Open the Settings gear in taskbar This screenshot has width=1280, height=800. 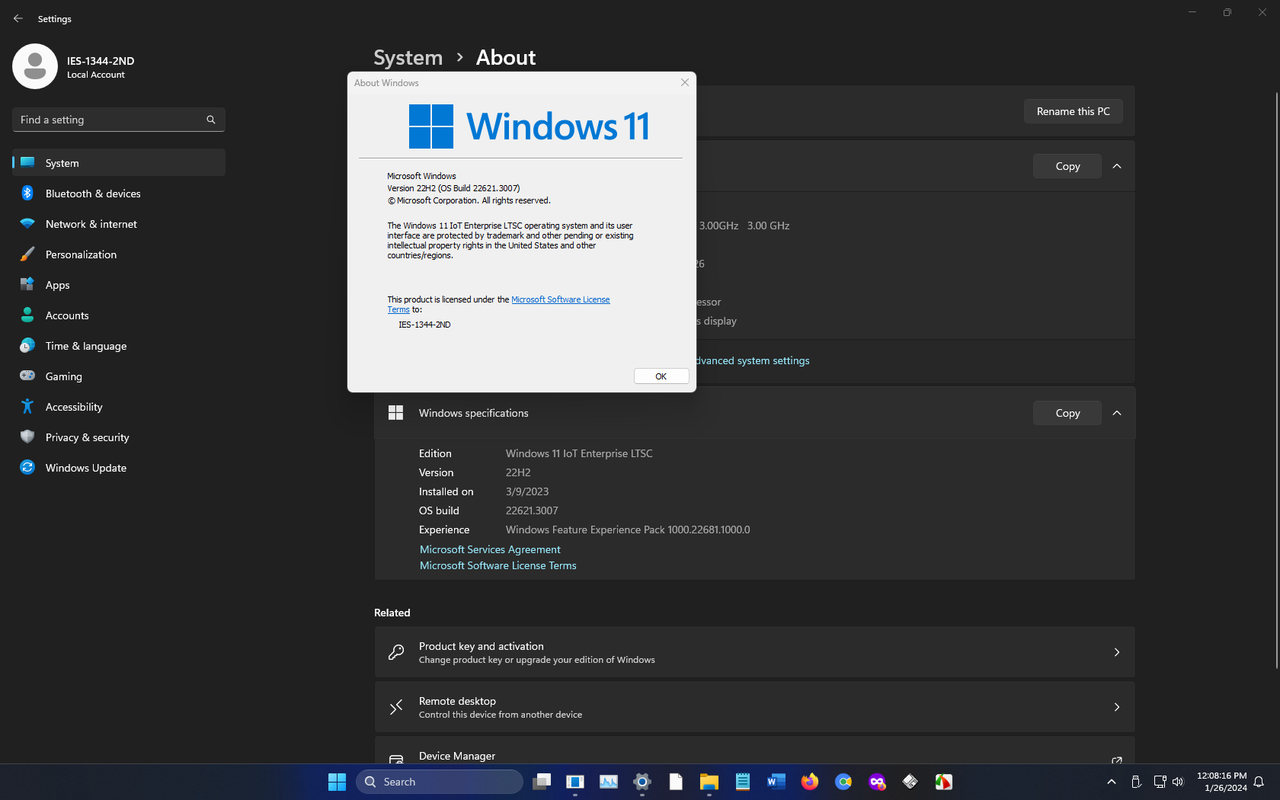642,782
